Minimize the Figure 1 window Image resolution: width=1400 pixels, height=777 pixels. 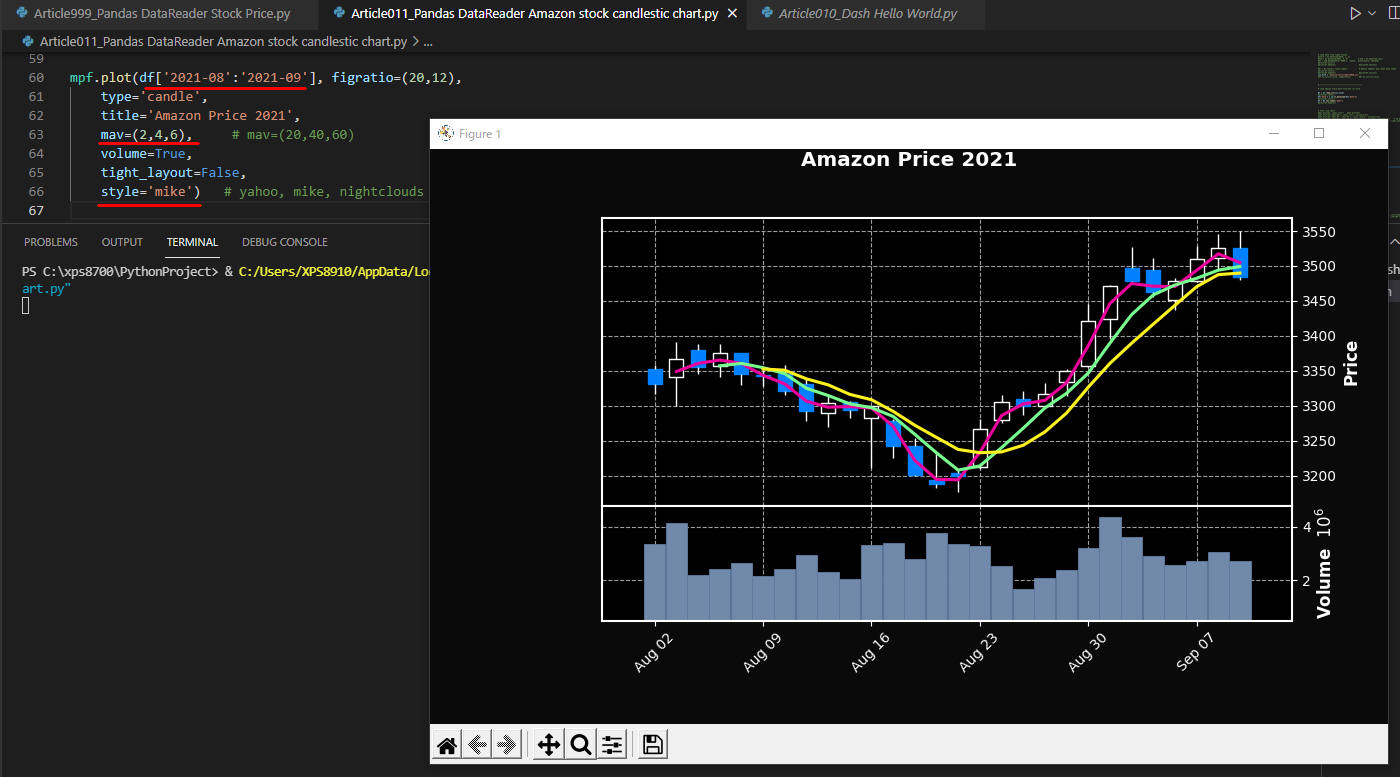click(x=1273, y=133)
